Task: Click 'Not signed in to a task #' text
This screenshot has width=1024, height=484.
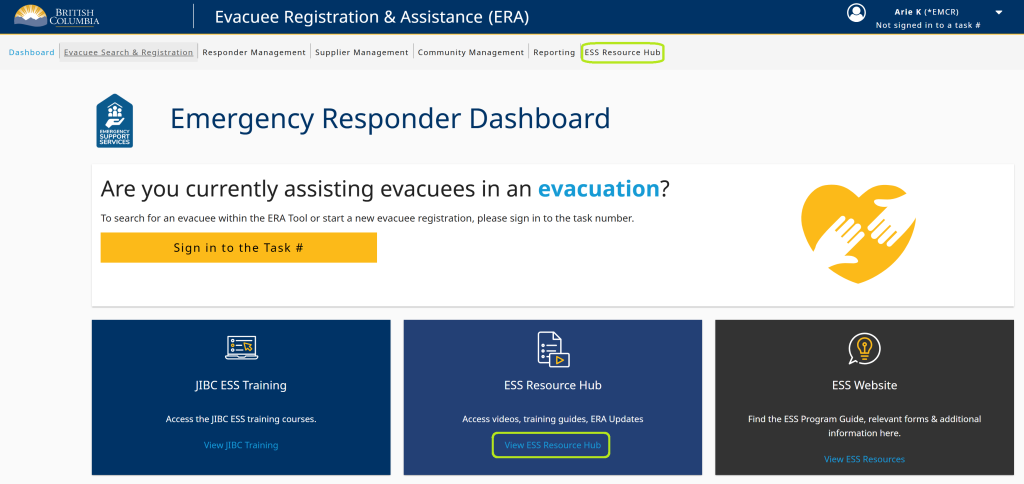Action: point(928,25)
